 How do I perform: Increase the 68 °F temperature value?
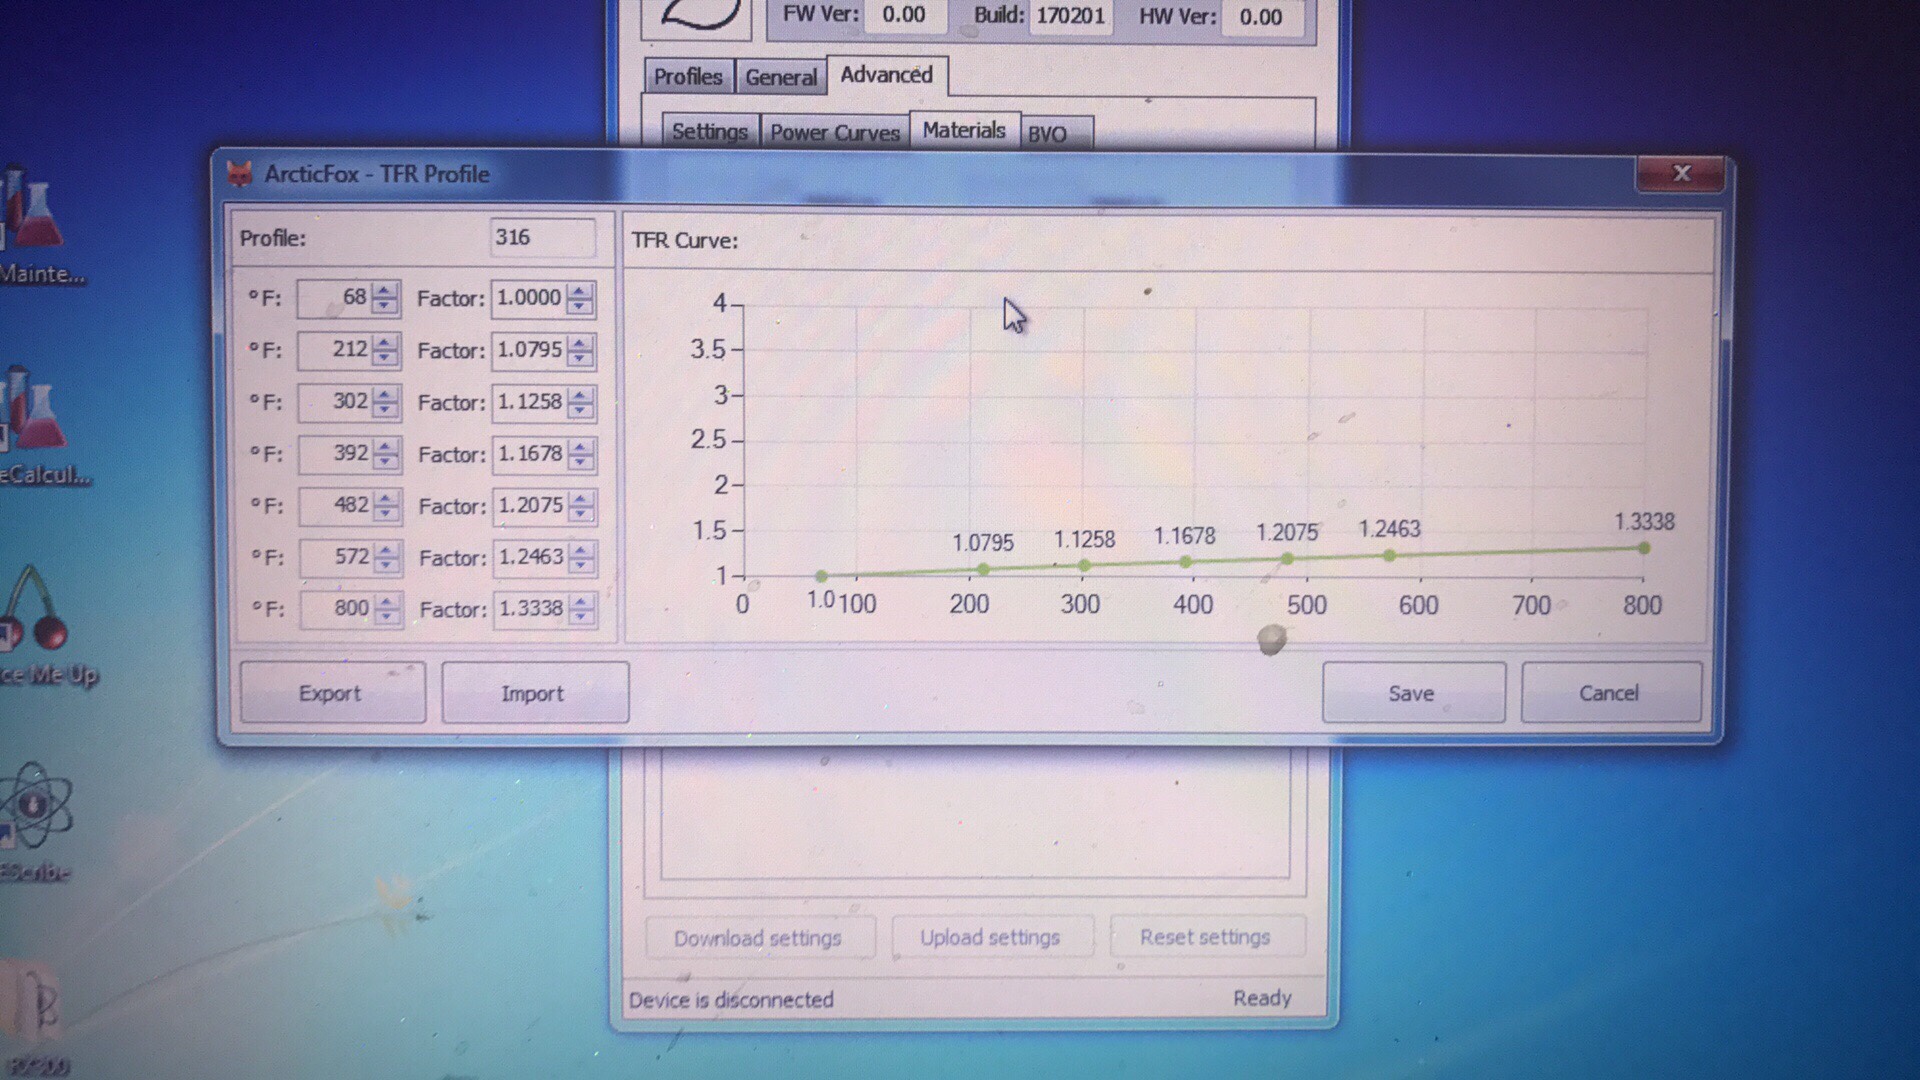(384, 291)
